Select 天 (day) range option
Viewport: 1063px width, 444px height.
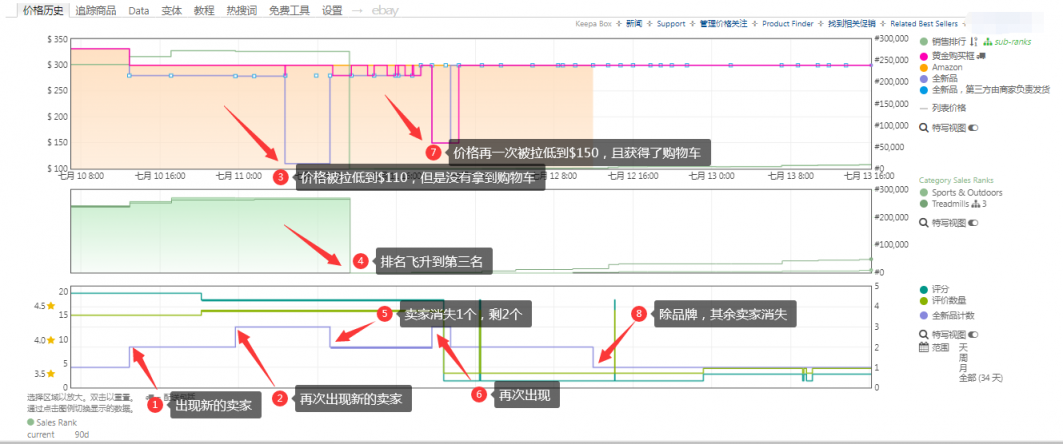[x=963, y=347]
